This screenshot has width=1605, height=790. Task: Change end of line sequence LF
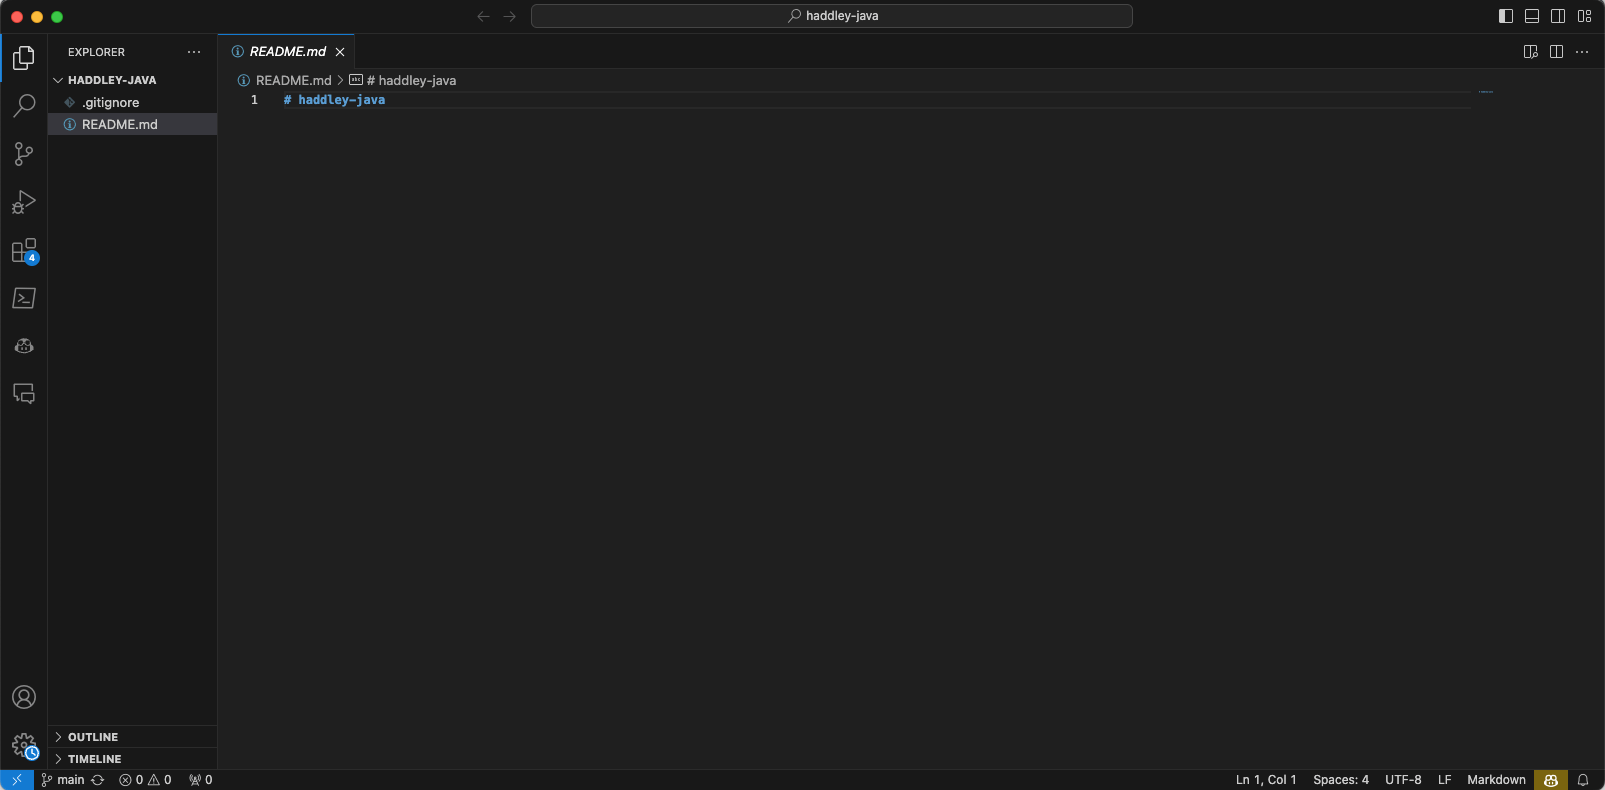1444,780
